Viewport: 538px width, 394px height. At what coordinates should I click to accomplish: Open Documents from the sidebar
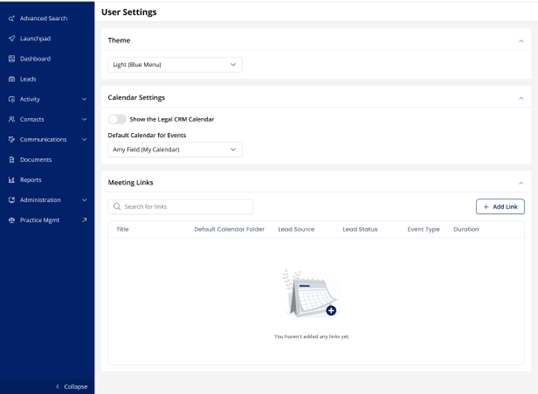click(47, 160)
